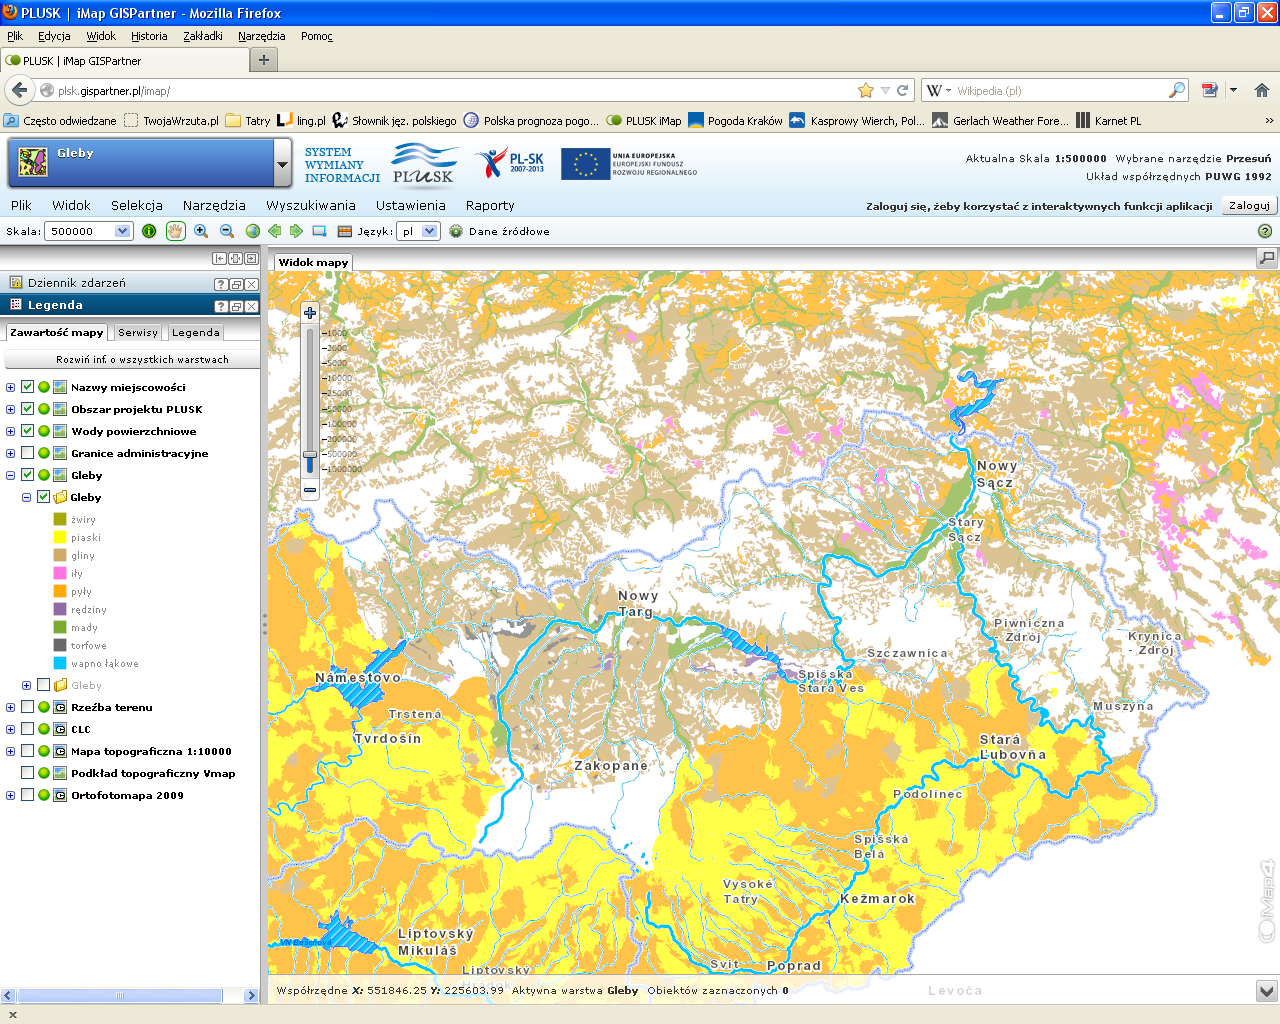Click the żwiry color swatch
The image size is (1280, 1024).
coord(60,519)
